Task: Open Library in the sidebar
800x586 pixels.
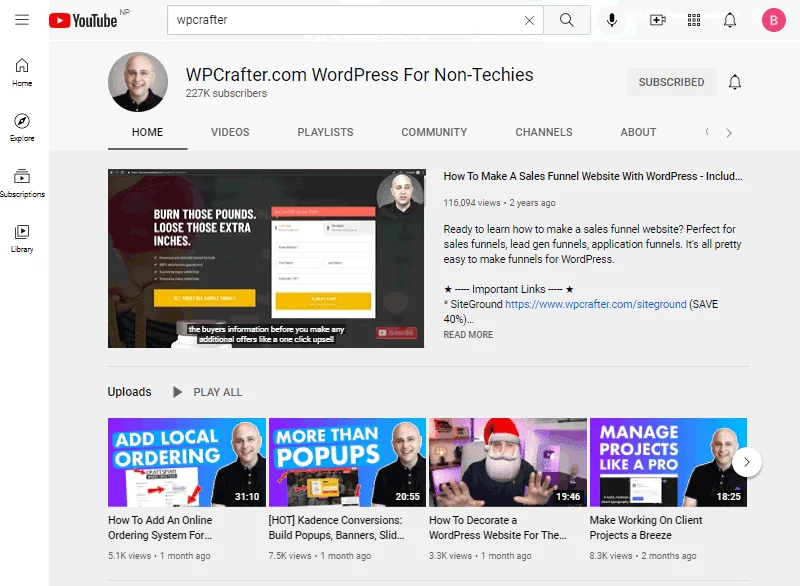Action: [22, 238]
